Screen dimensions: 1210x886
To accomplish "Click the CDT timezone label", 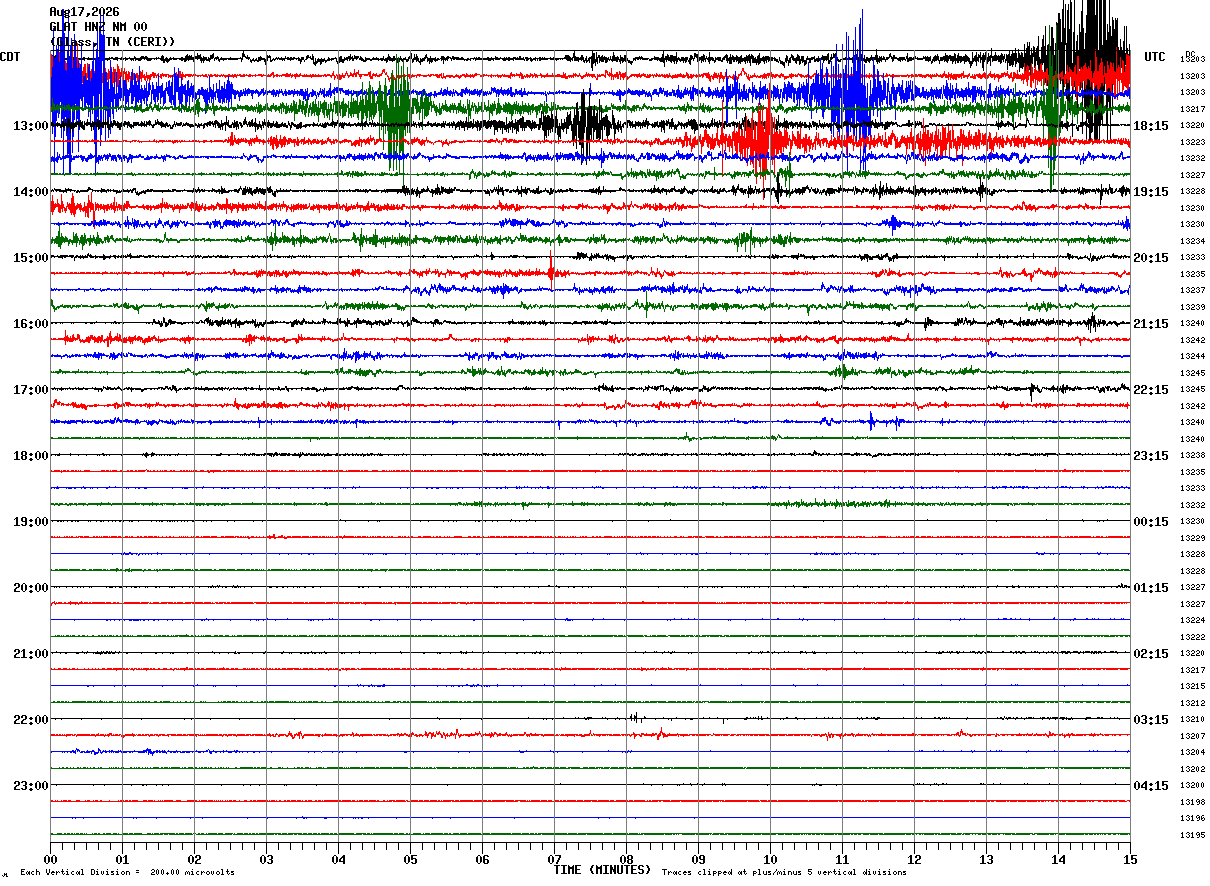I will 10,57.
